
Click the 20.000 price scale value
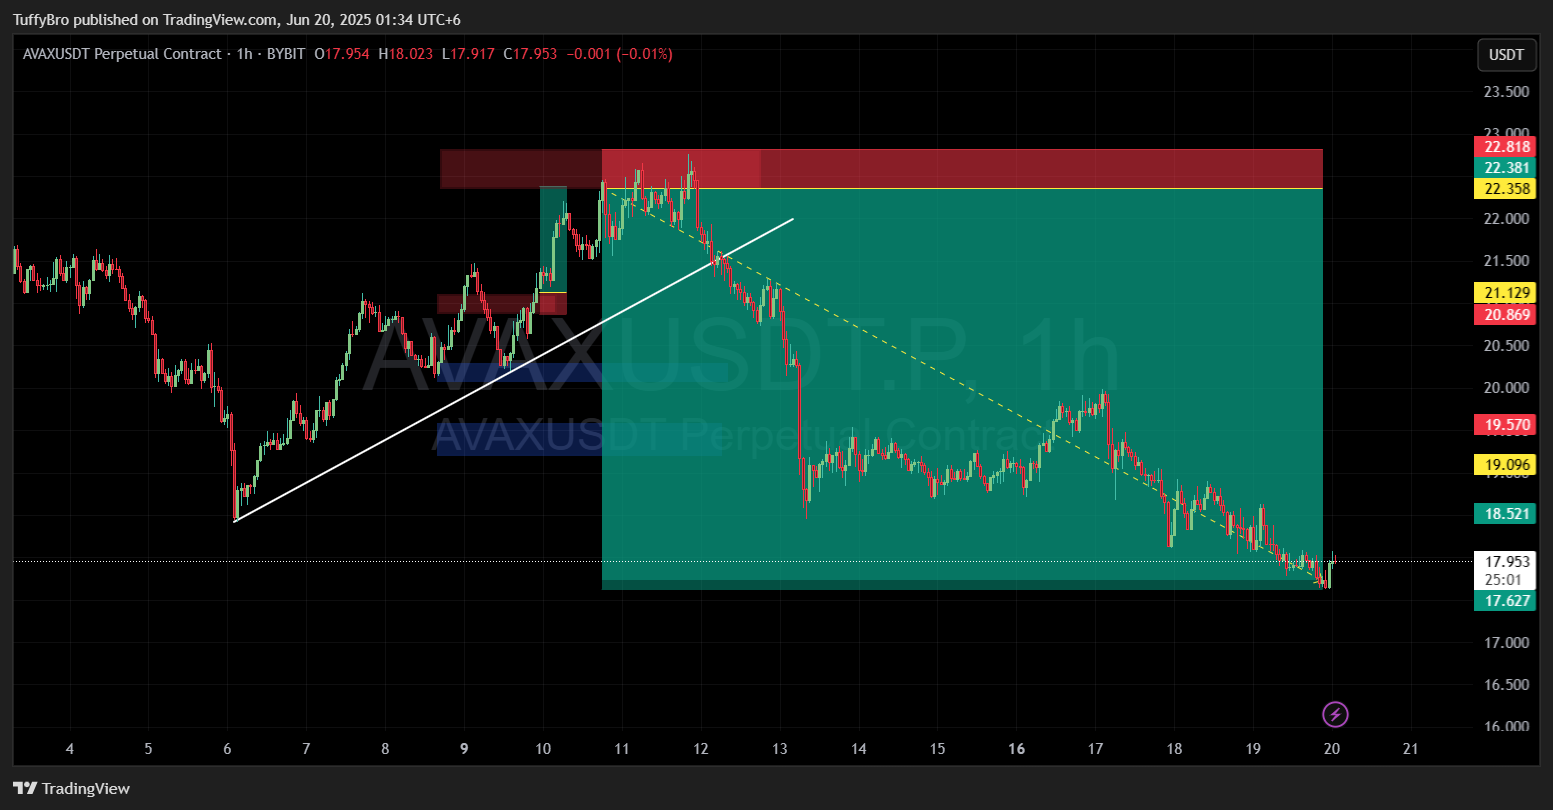1506,388
